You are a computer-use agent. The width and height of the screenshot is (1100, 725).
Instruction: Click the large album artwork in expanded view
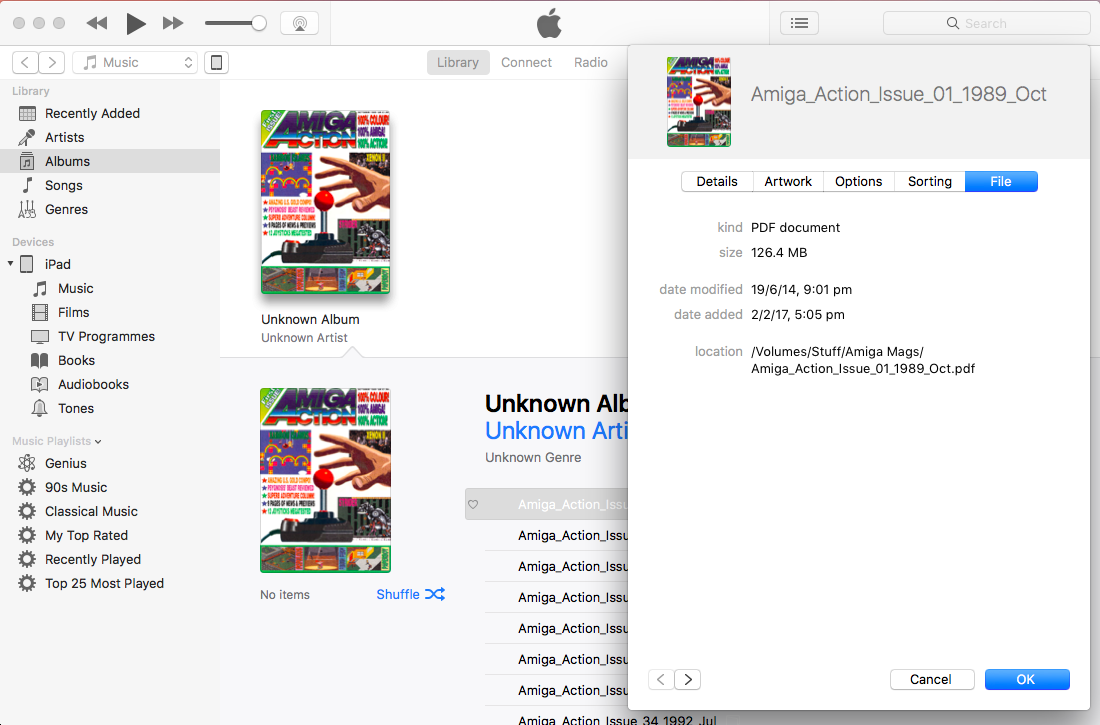(x=325, y=480)
